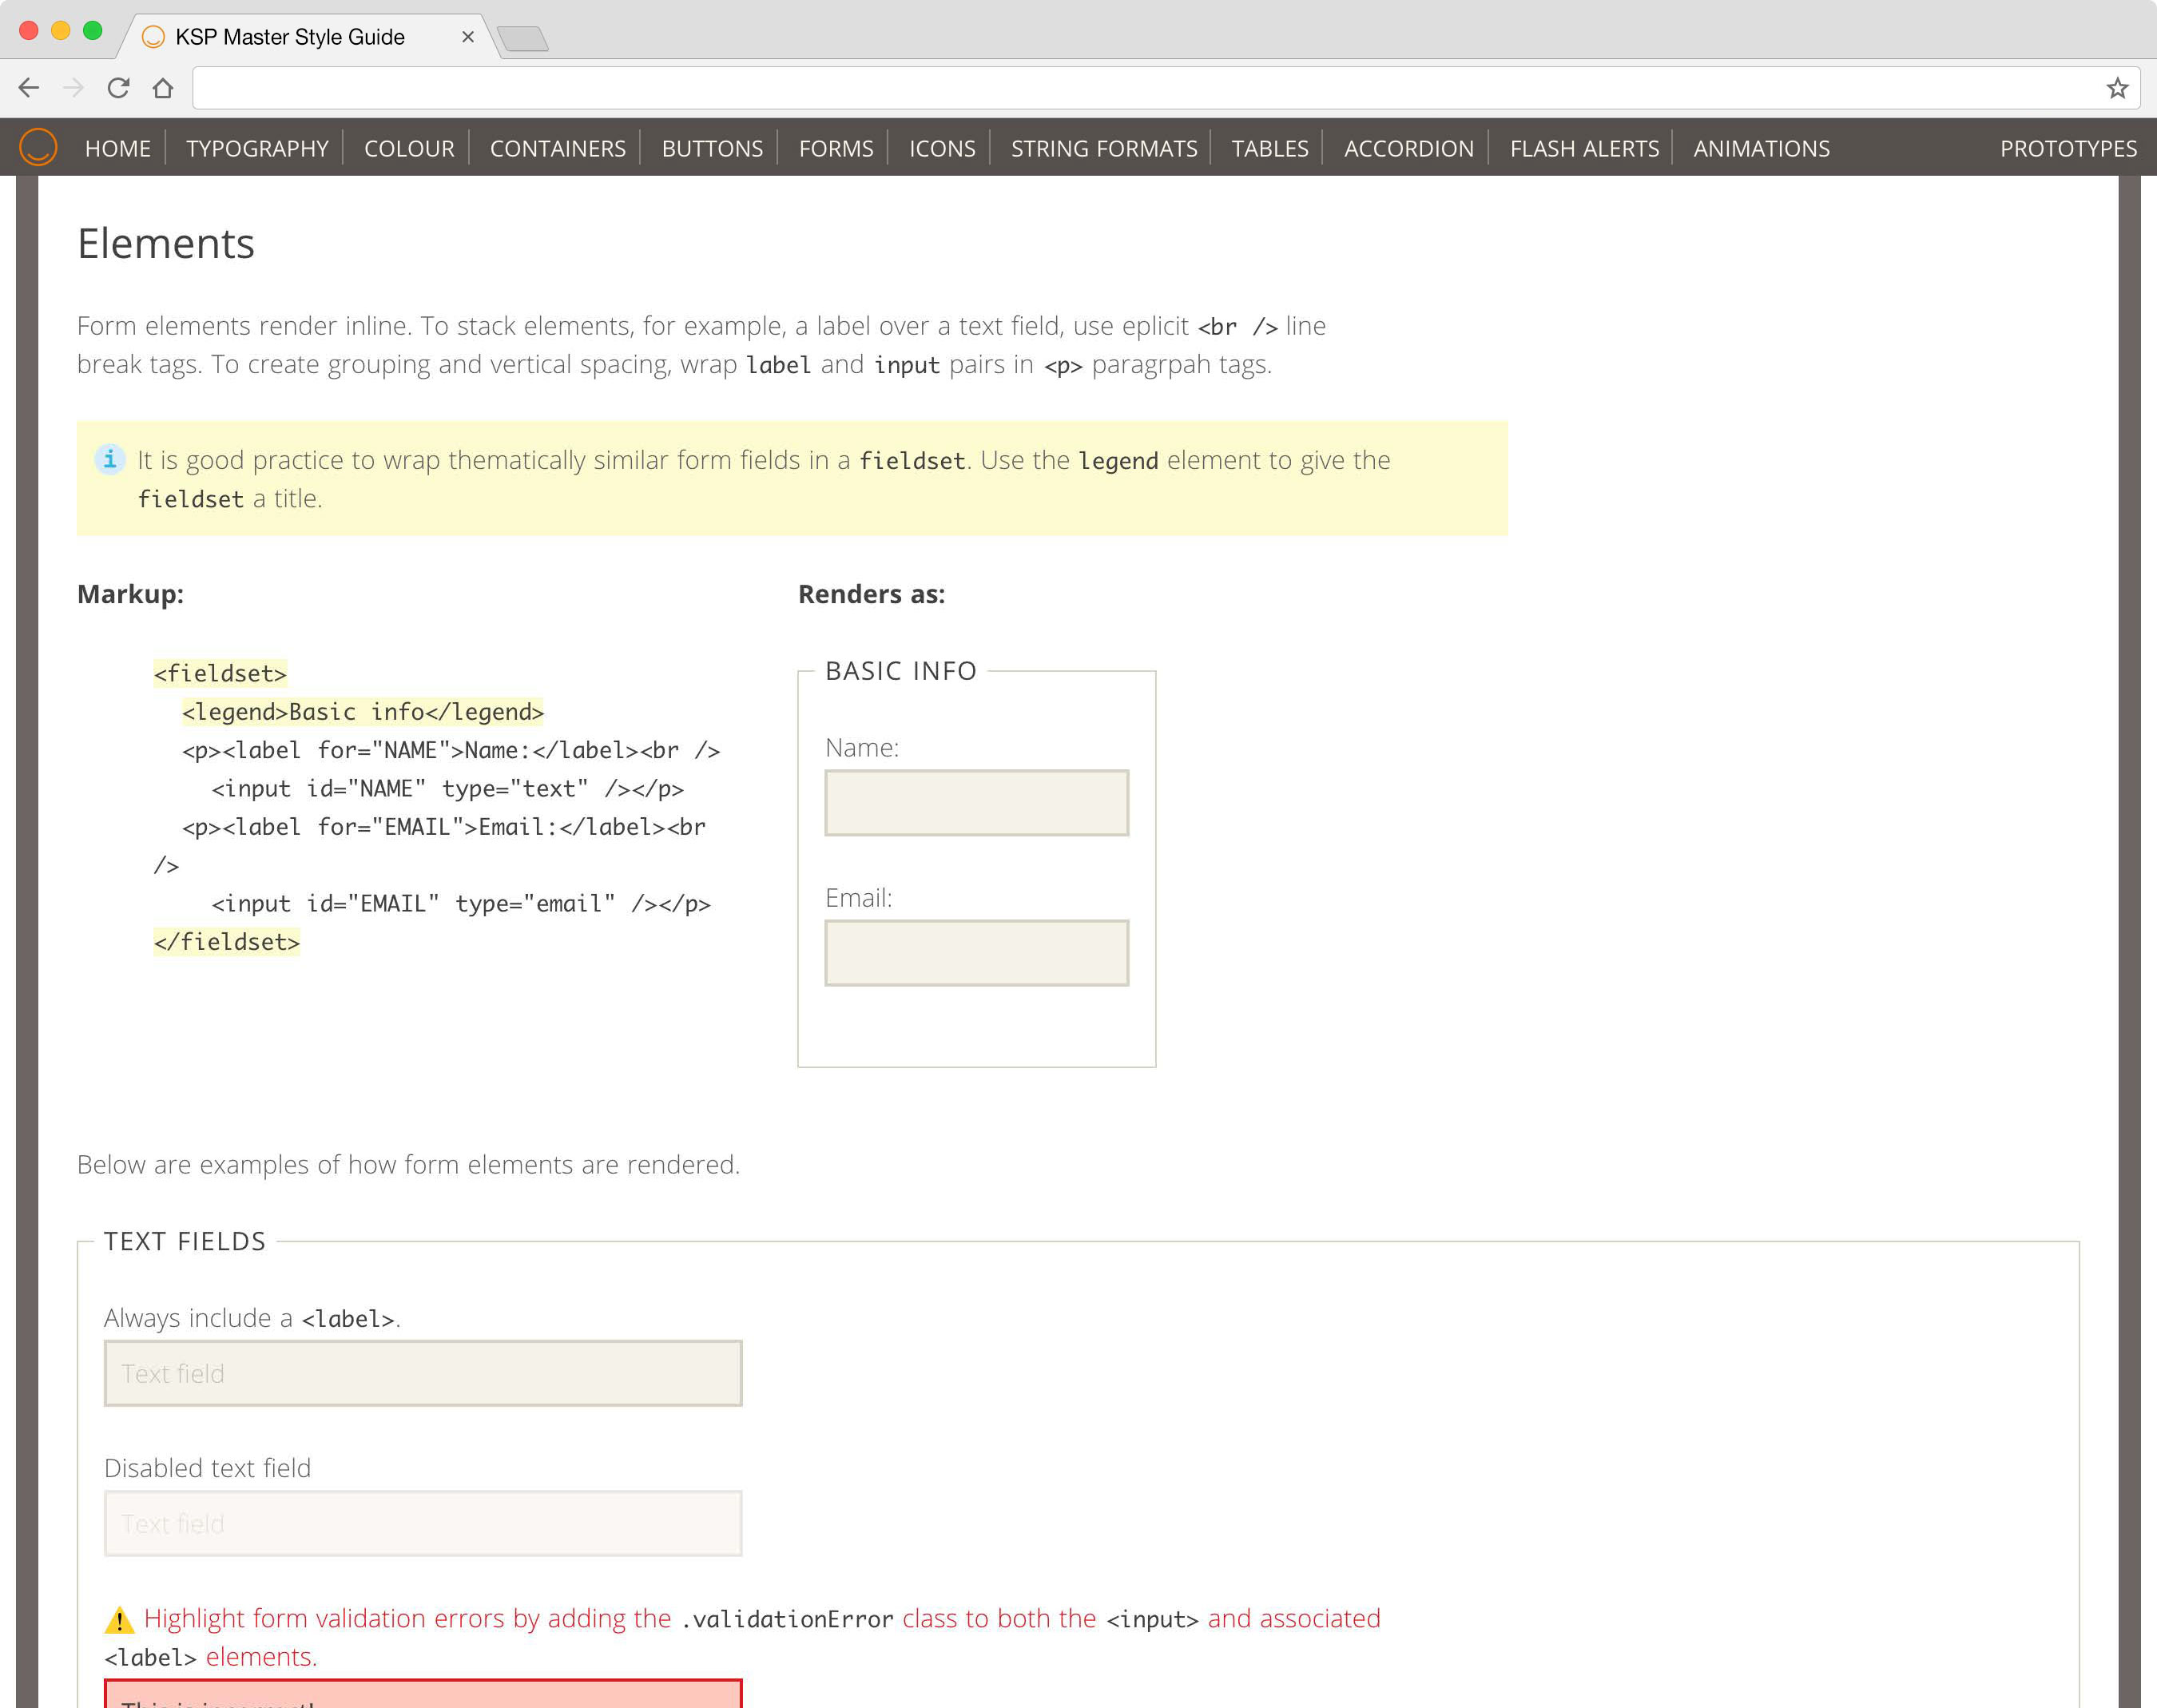Close the KSP Master Style Guide tab
This screenshot has width=2157, height=1708.
tap(467, 37)
